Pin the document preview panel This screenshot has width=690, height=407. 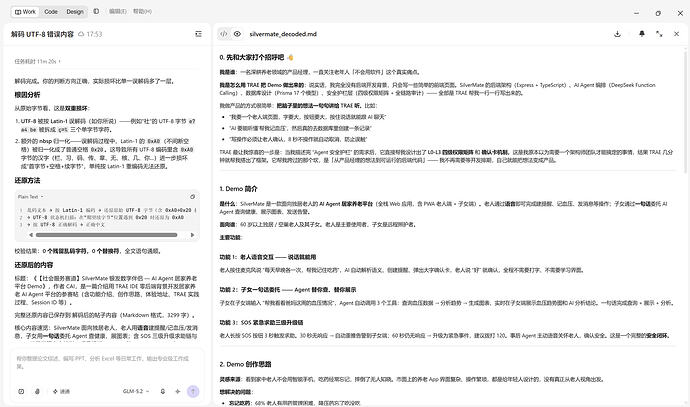coord(642,34)
